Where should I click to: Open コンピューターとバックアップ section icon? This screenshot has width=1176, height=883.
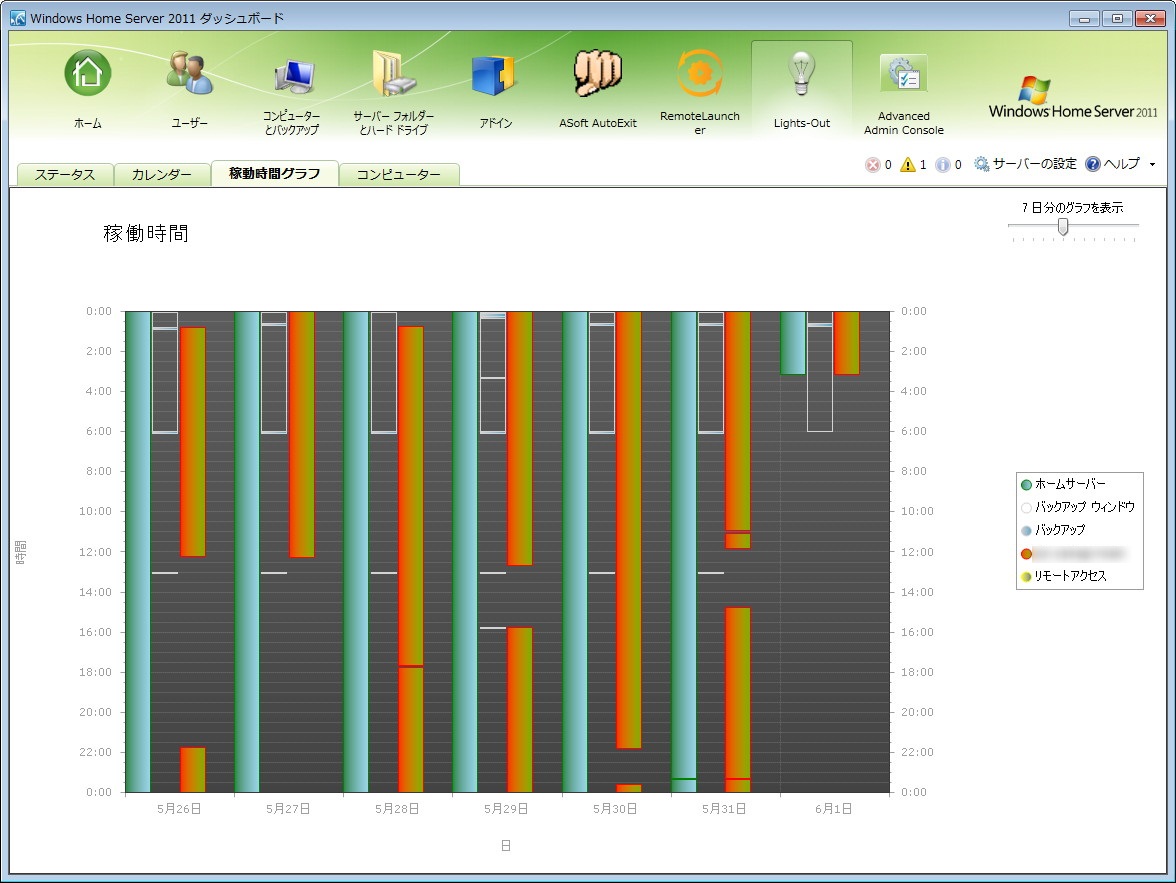tap(293, 75)
